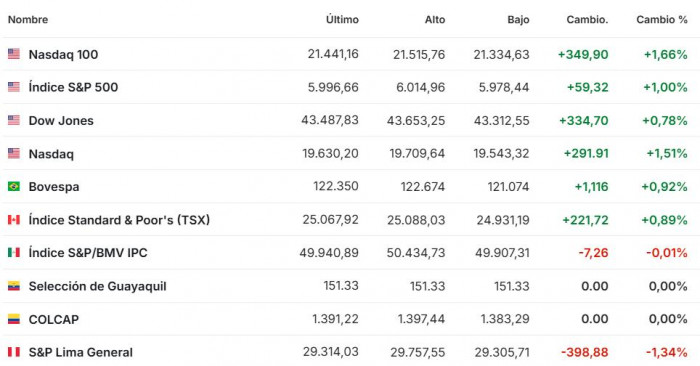The height and width of the screenshot is (366, 700).
Task: Sort by the Cambio % column header
Action: 662,20
